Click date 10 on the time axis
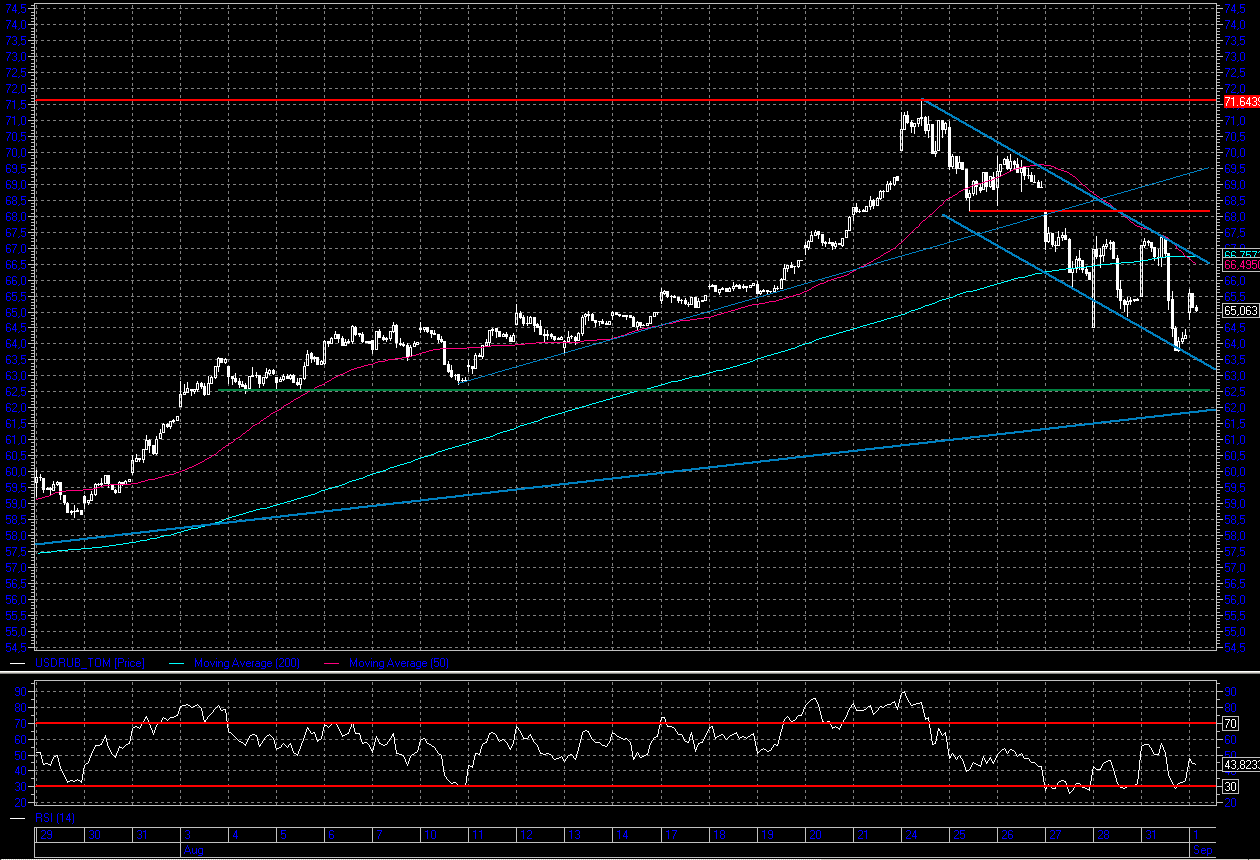The width and height of the screenshot is (1260, 860). 429,835
